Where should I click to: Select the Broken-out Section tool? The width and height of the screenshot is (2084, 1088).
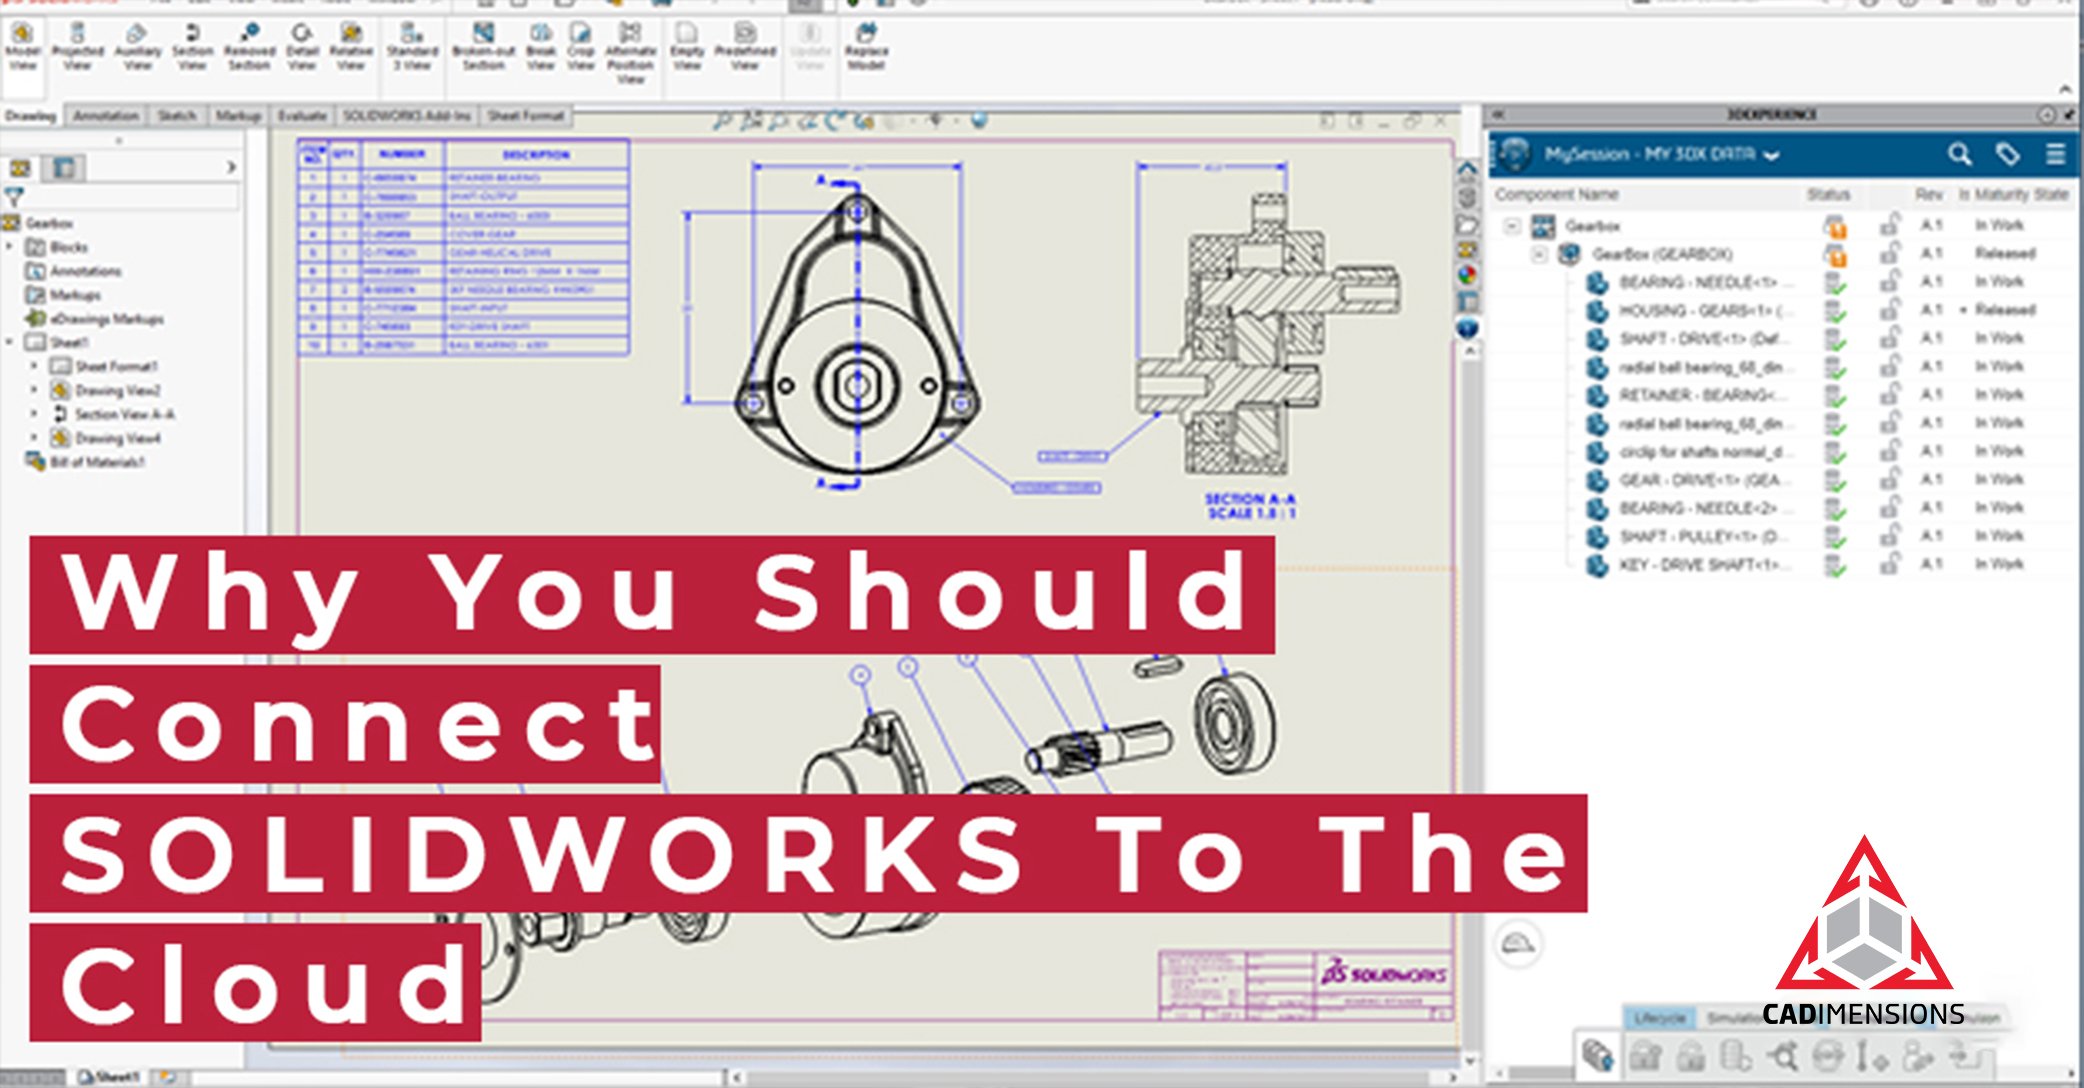point(481,50)
